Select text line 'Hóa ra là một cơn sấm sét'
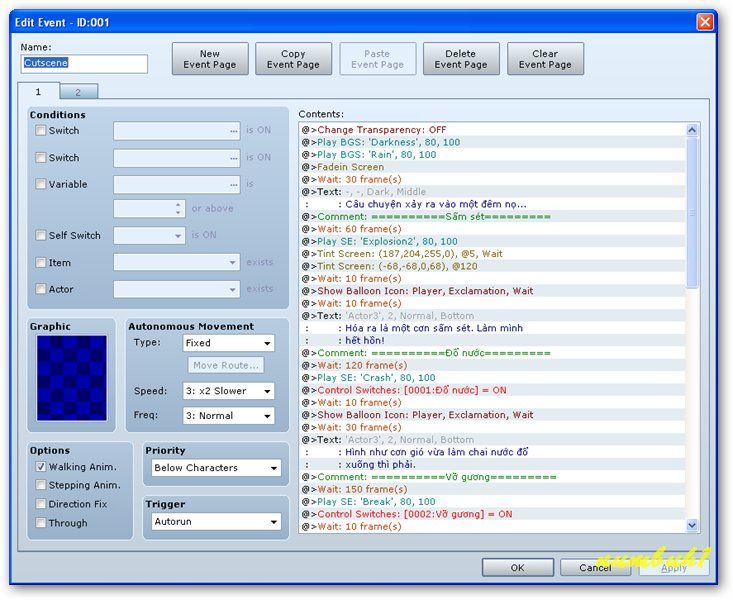733x600 pixels. click(x=493, y=328)
